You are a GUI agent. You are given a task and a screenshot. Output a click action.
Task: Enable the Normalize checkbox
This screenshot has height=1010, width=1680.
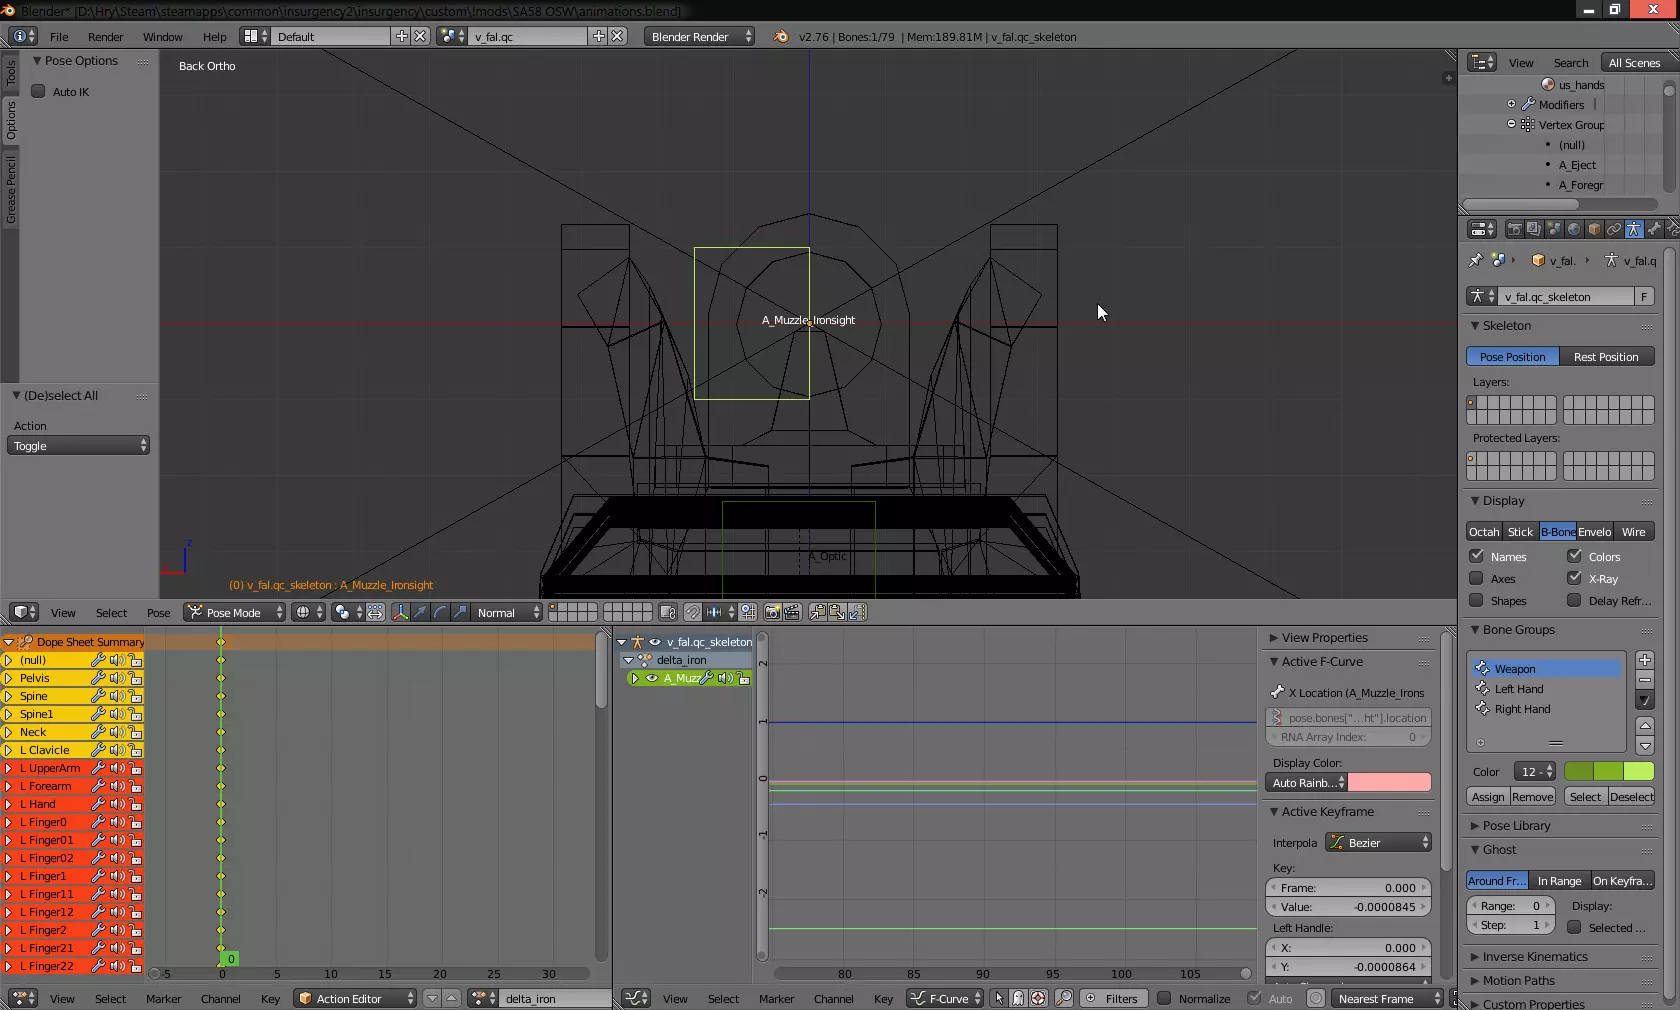(x=1164, y=998)
